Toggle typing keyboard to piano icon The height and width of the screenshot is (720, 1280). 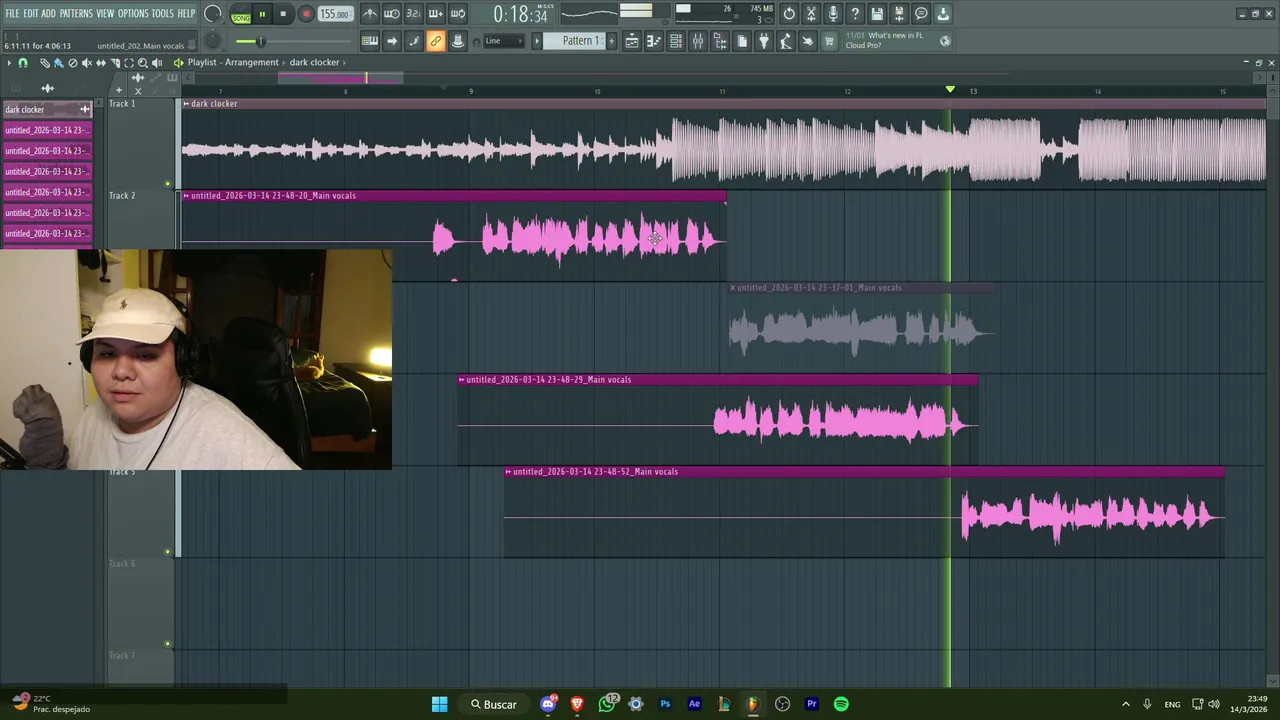coord(369,41)
